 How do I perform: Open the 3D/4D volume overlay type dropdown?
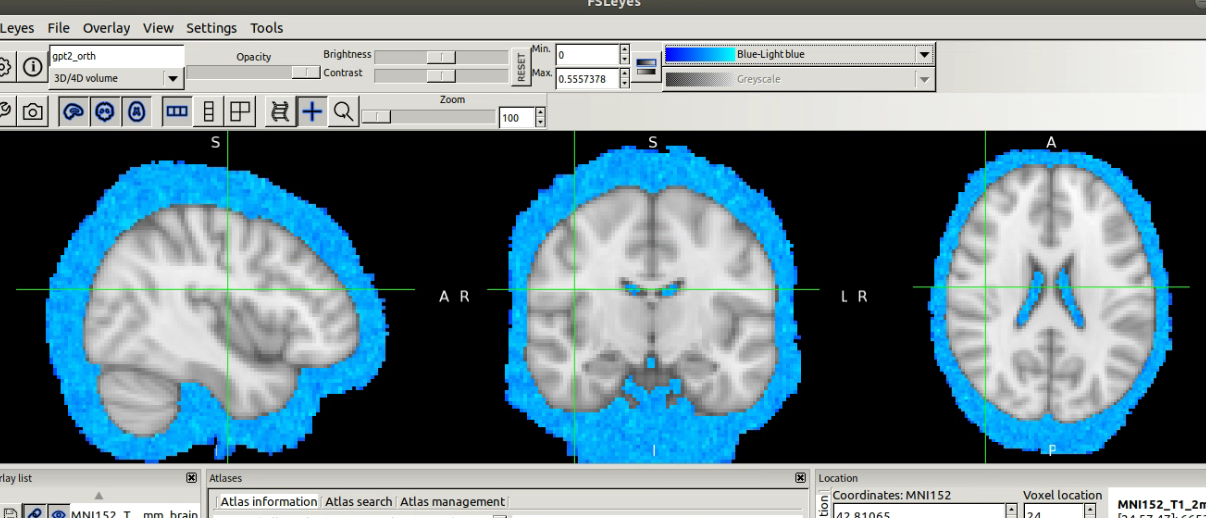172,78
